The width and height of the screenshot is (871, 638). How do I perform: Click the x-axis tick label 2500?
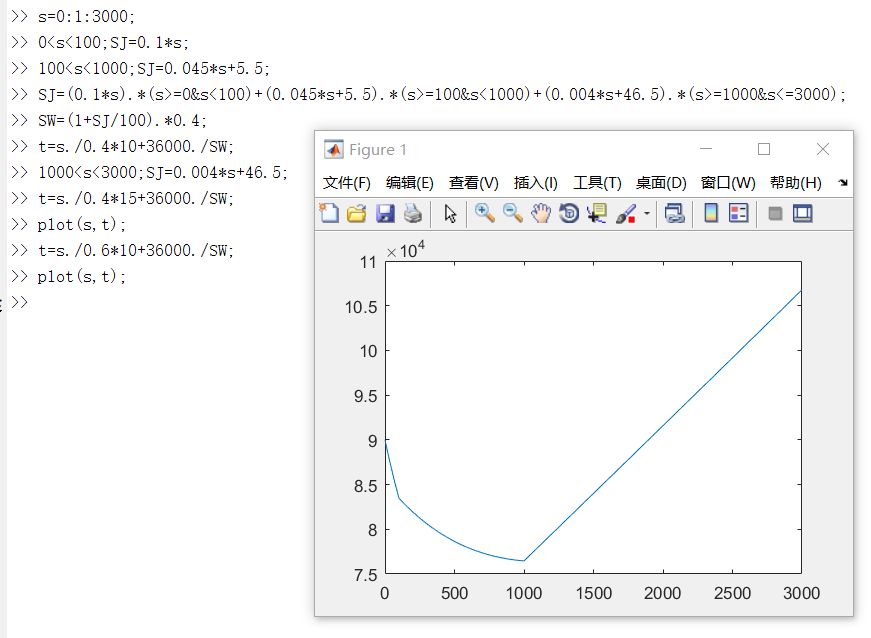[x=732, y=594]
